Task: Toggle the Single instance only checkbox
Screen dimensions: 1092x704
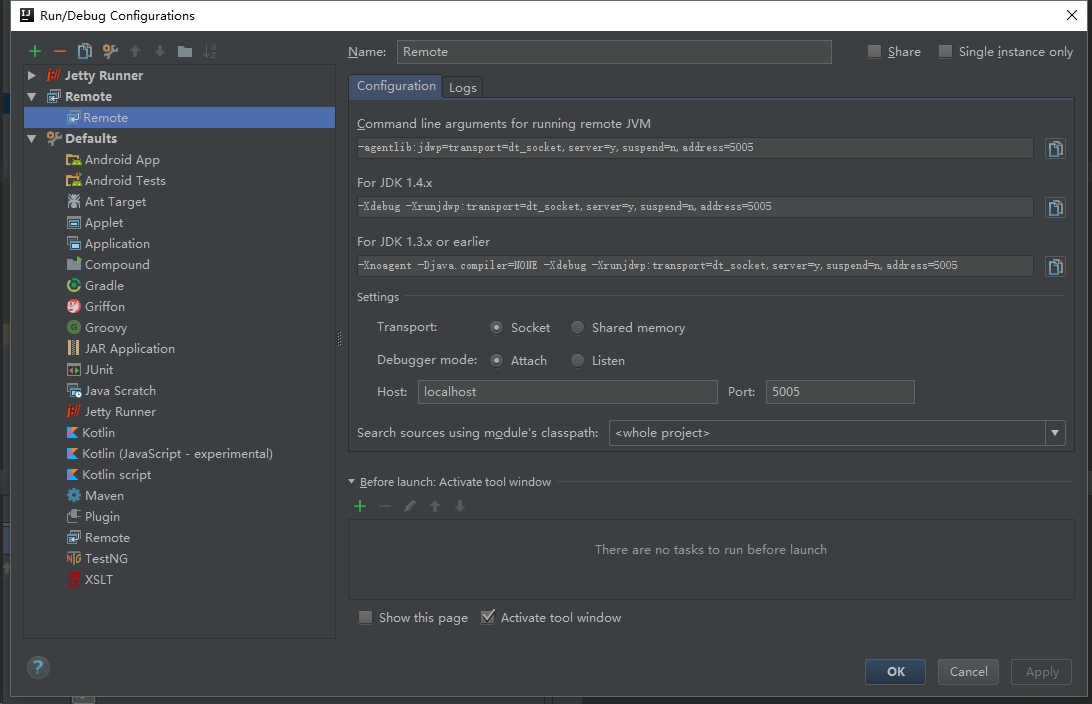Action: click(945, 52)
